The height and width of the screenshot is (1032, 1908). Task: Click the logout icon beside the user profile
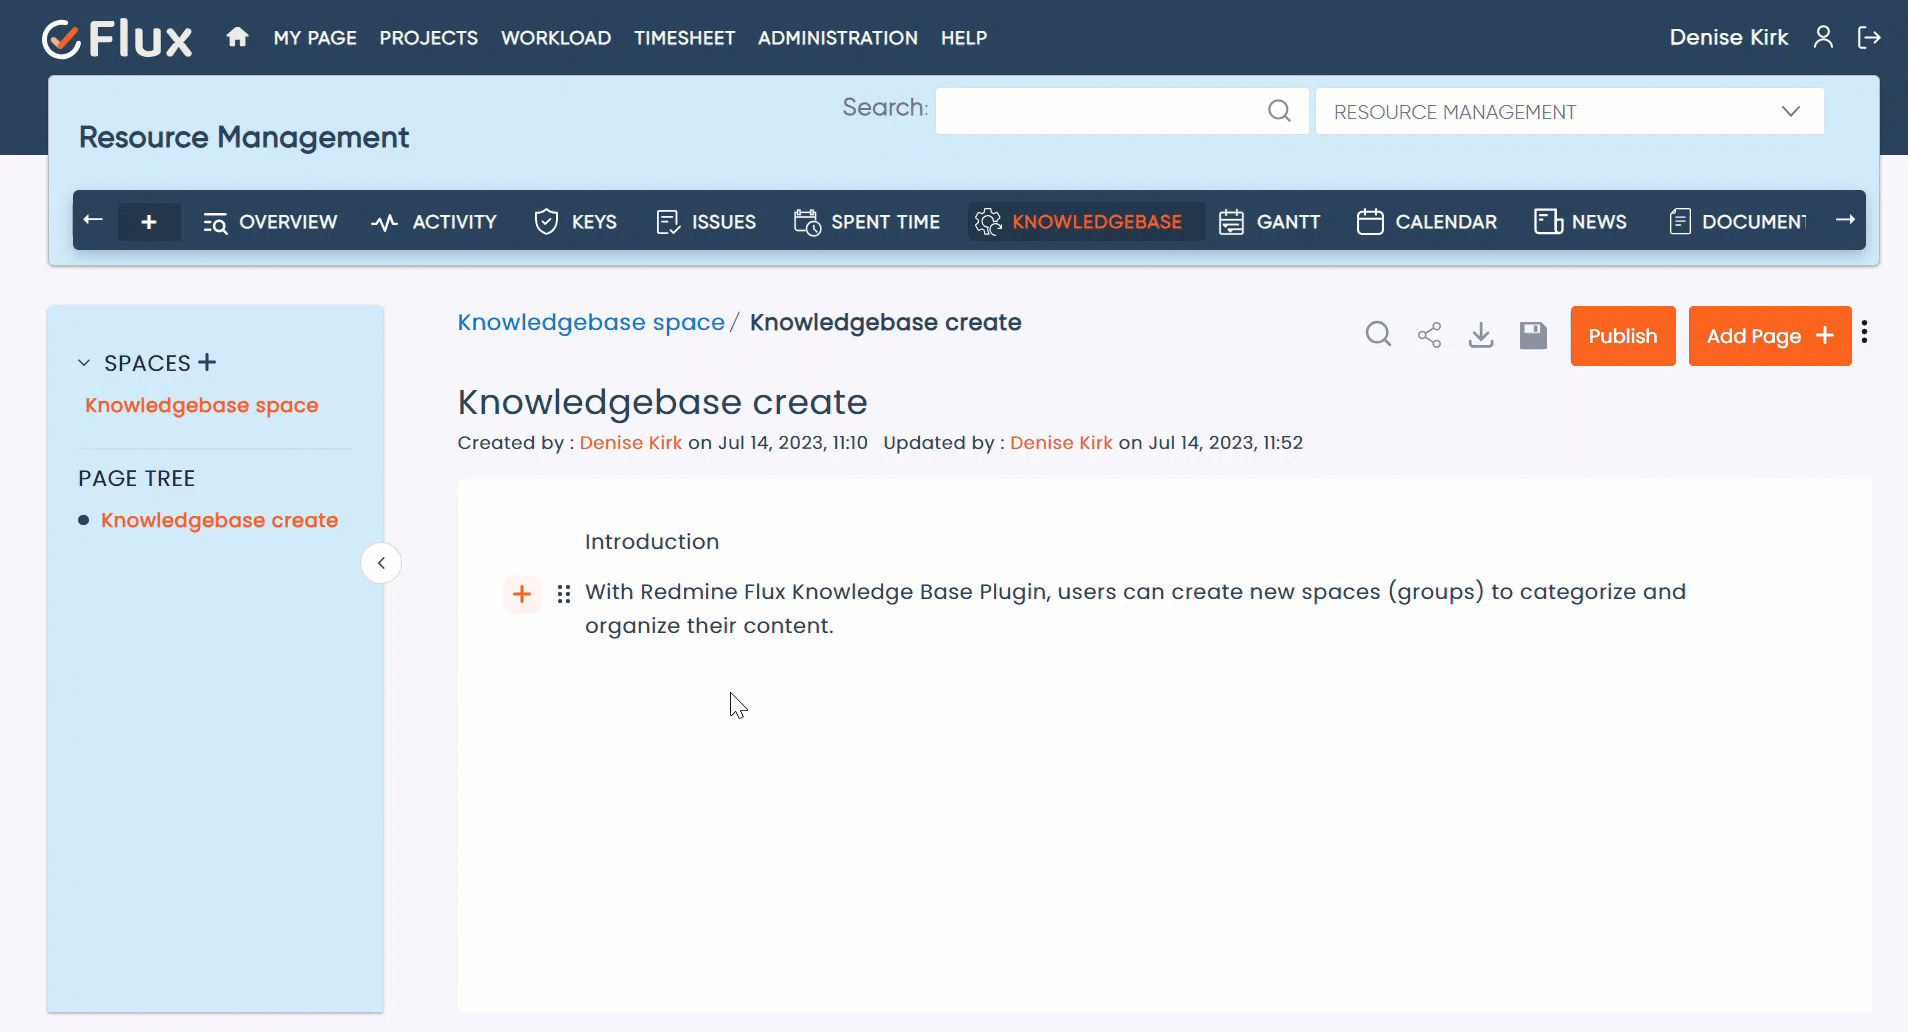1869,38
